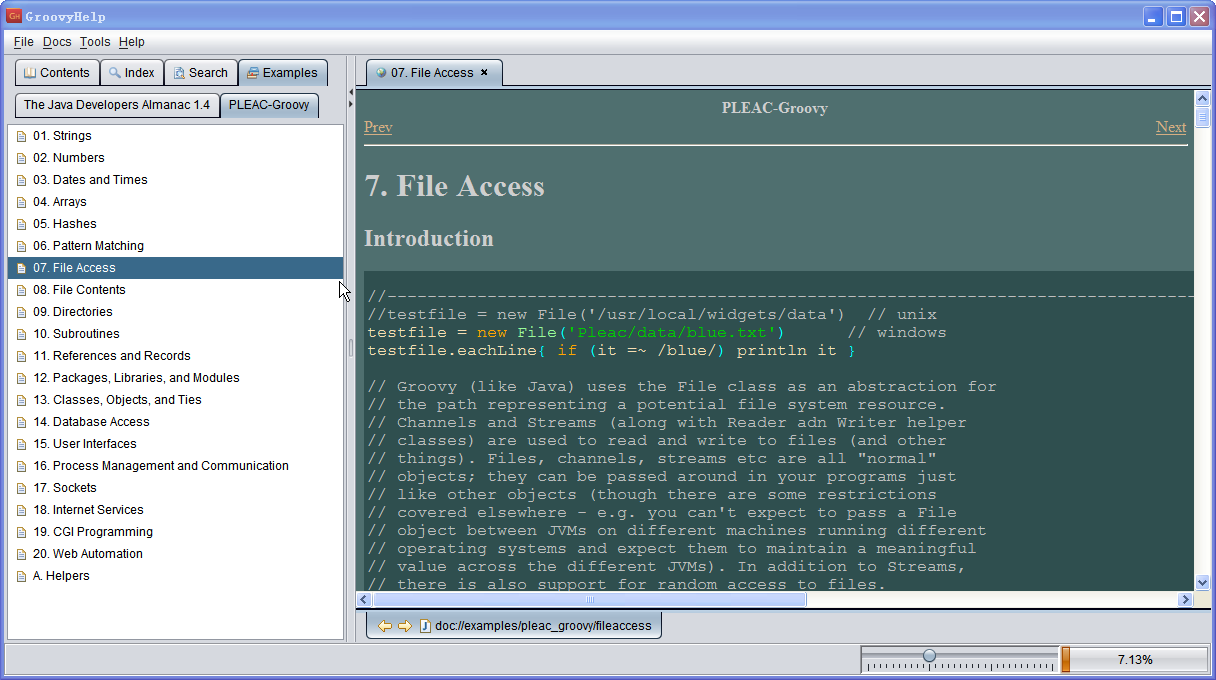Click the page icon of 14. Database Access
The width and height of the screenshot is (1216, 680).
pos(22,422)
